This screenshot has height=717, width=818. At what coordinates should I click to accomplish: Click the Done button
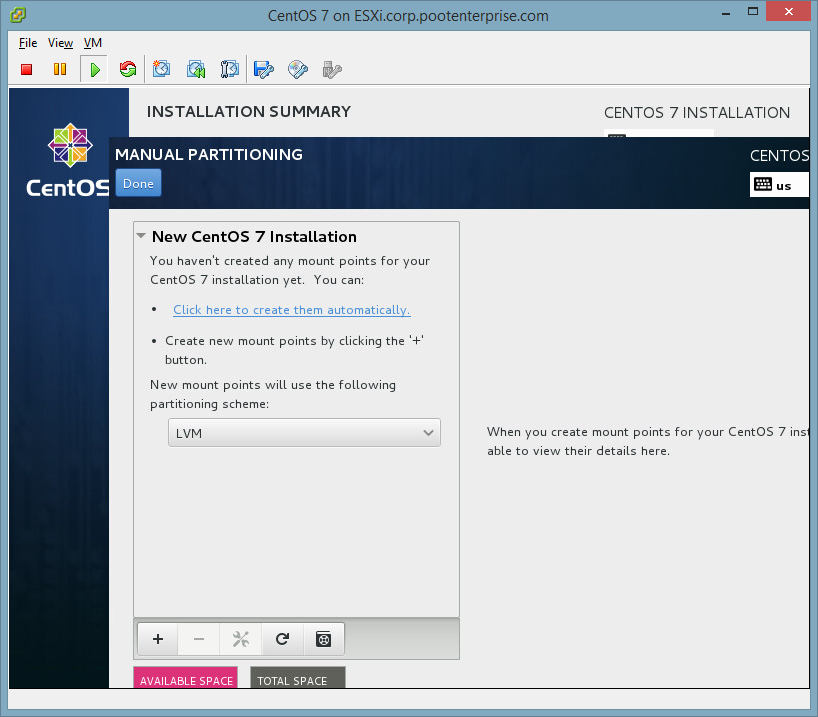pyautogui.click(x=138, y=183)
